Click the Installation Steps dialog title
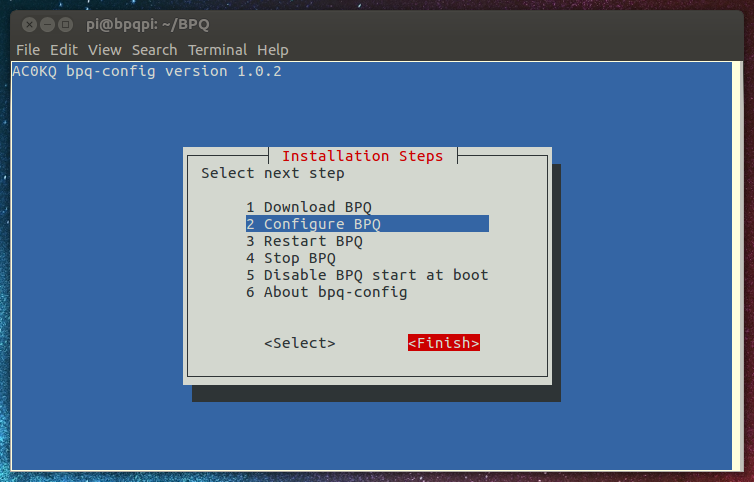Screen dimensions: 754x482 pyautogui.click(x=362, y=156)
